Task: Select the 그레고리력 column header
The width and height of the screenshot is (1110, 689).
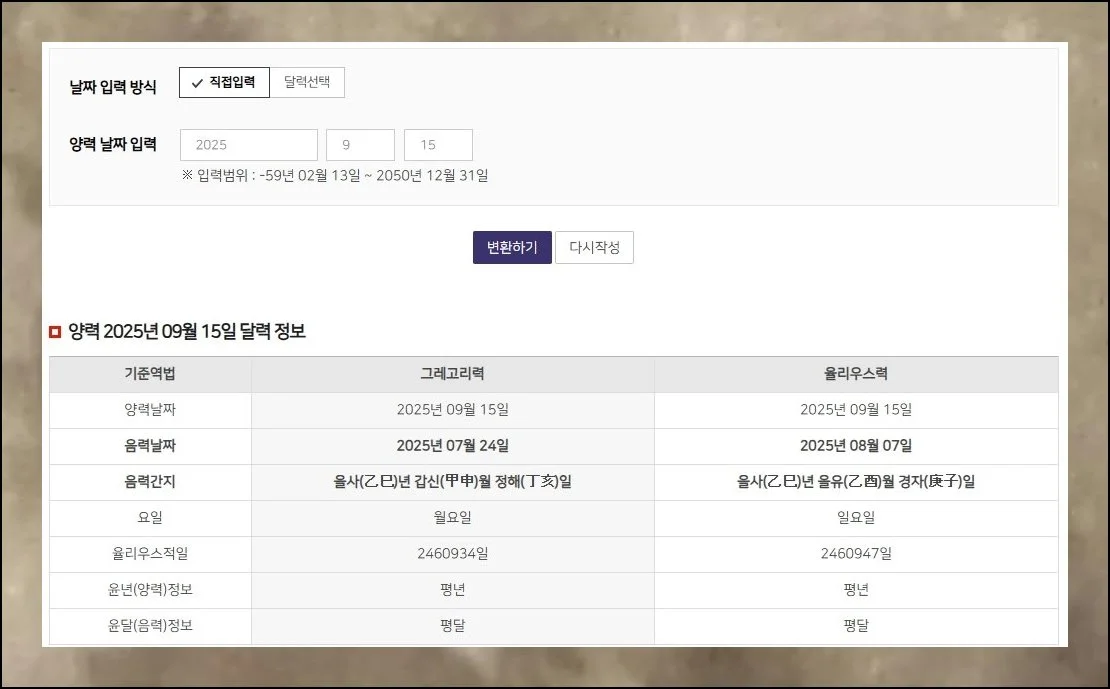Action: 451,374
